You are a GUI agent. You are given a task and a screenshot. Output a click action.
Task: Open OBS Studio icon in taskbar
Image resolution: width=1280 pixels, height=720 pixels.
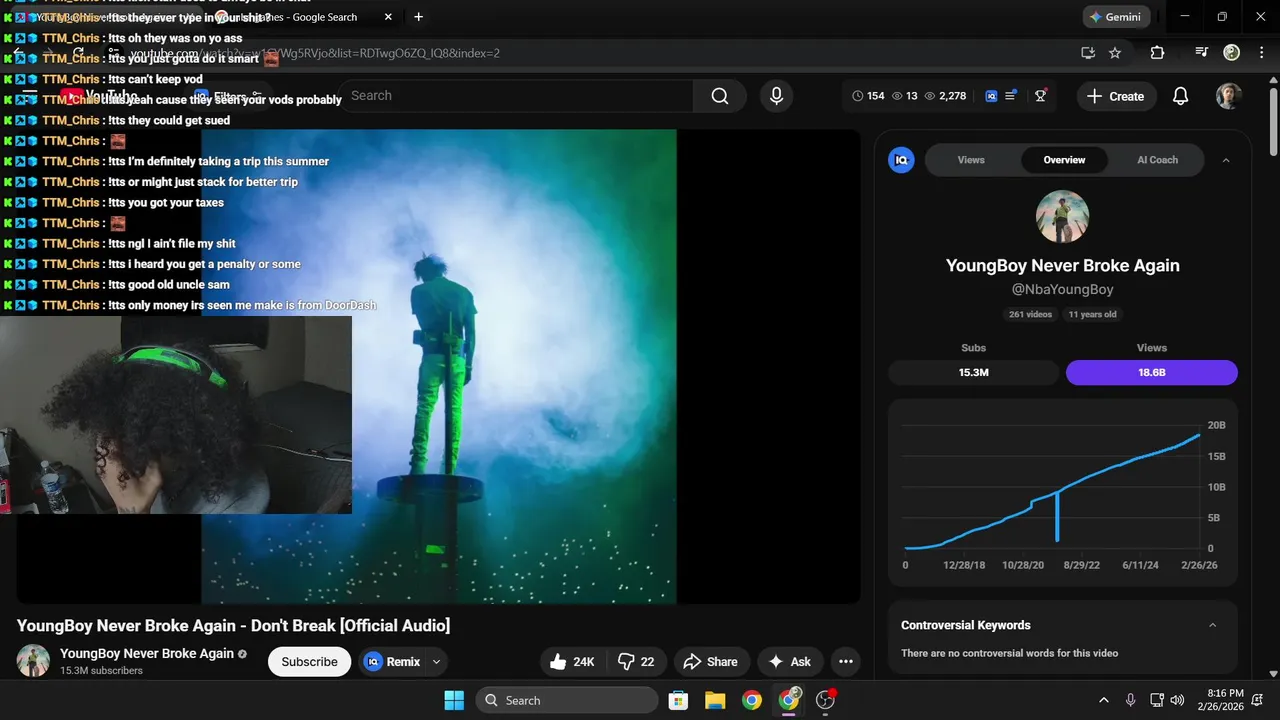(x=826, y=700)
